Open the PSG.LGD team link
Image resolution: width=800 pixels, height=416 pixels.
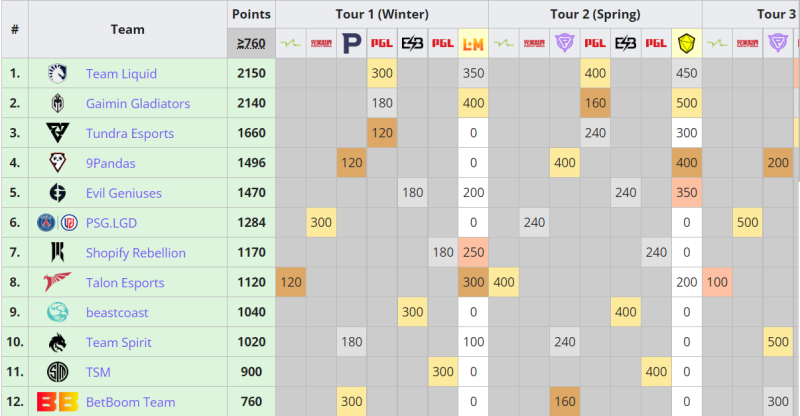click(123, 223)
